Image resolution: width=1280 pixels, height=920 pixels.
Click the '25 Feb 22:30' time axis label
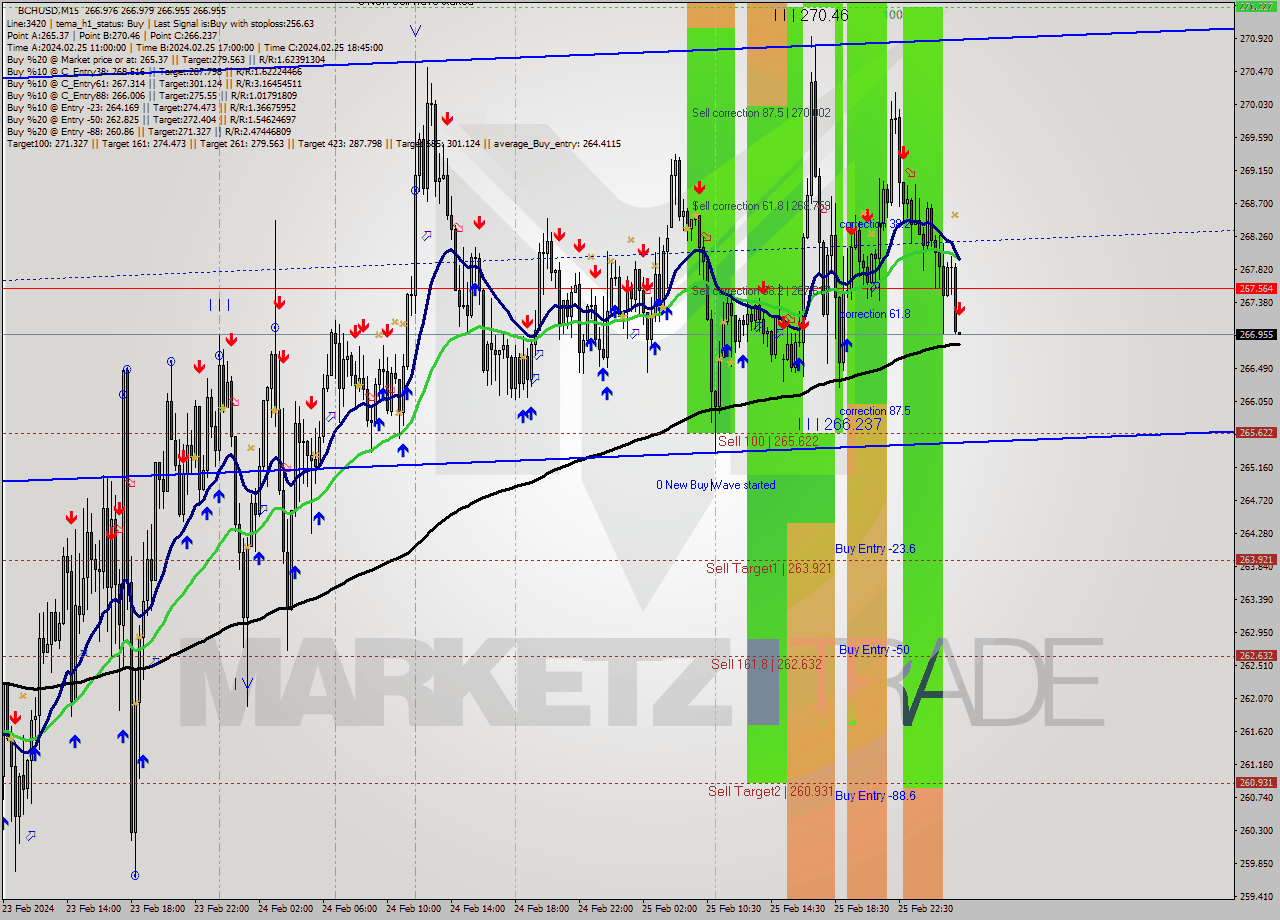tap(926, 909)
